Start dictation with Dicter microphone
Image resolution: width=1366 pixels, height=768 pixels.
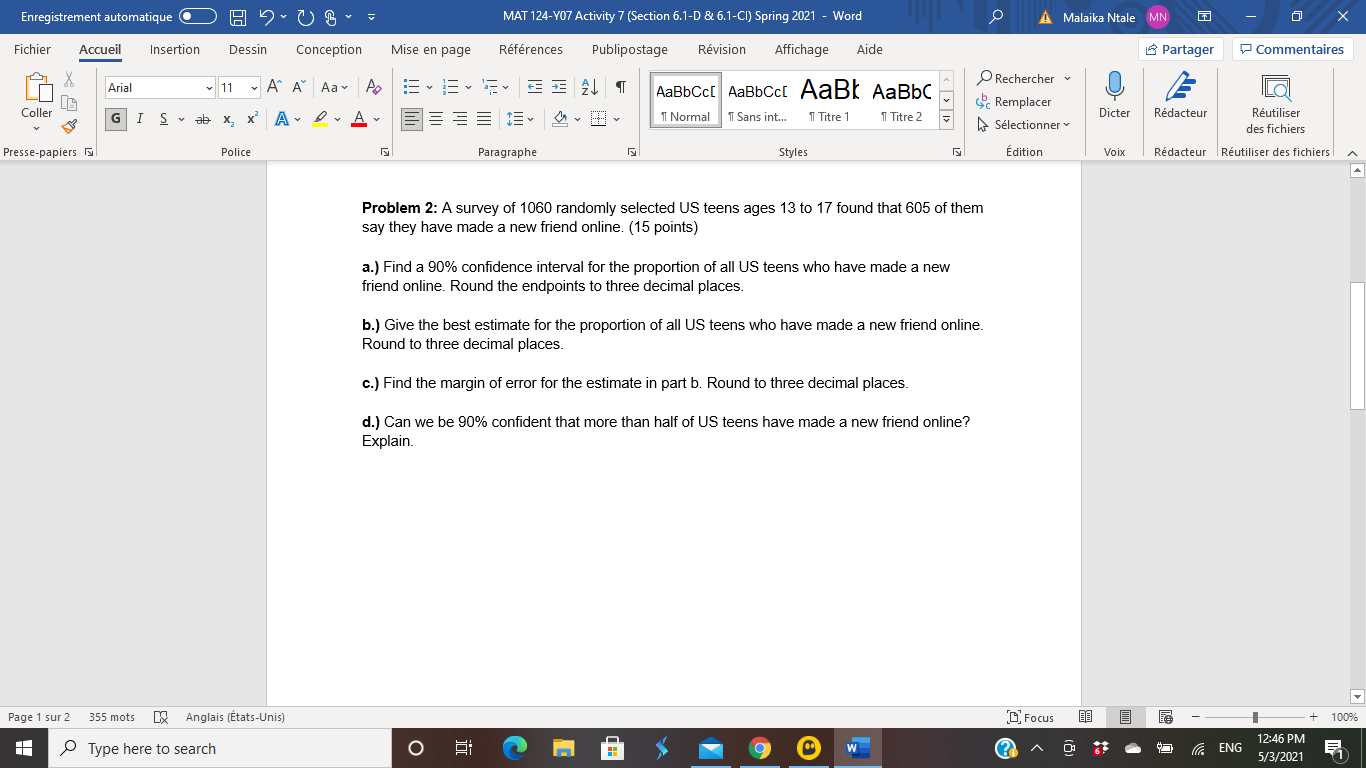click(x=1114, y=96)
